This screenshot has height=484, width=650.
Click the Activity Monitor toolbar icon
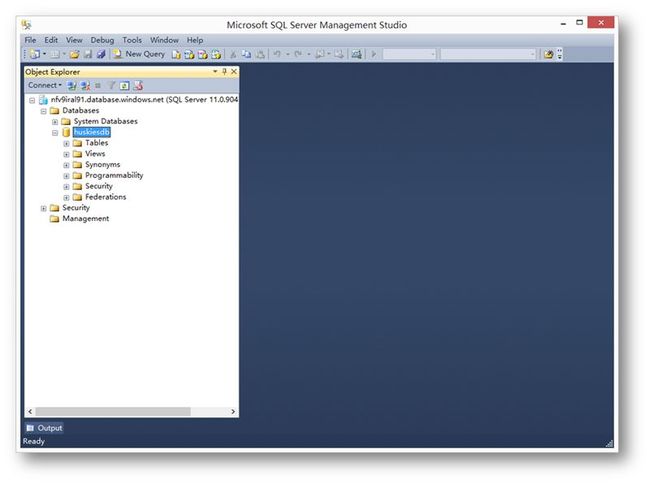click(356, 54)
